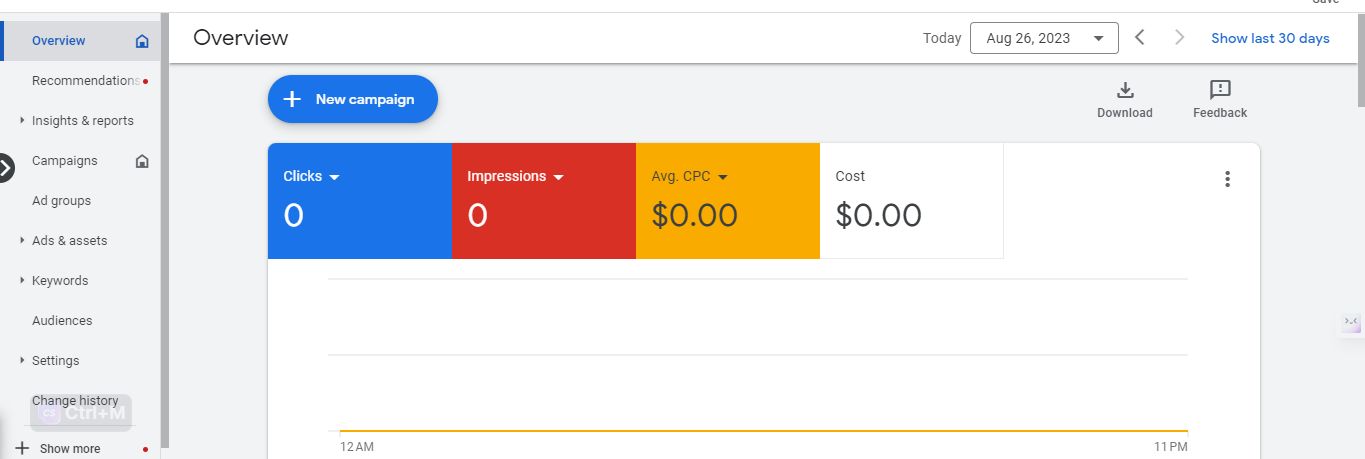Click the Download icon
Screen dimensions: 1365x459
click(x=1124, y=90)
